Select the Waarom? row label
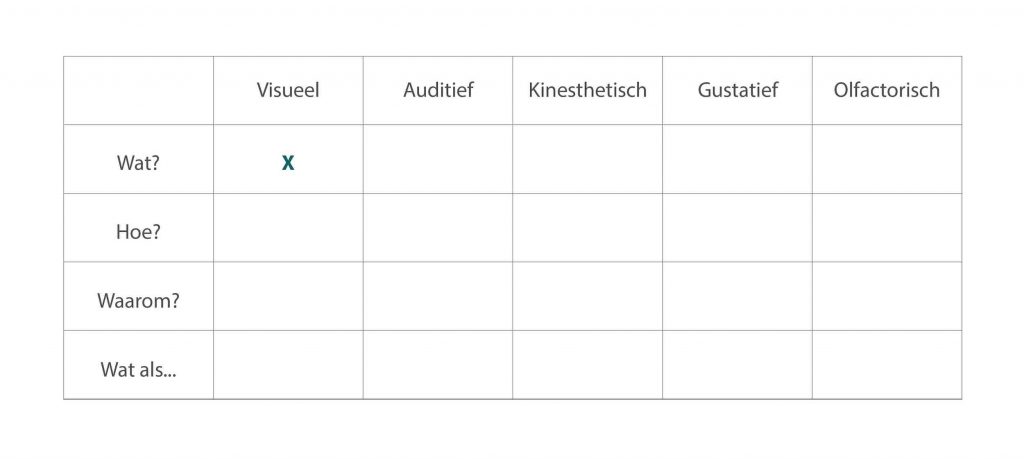Image resolution: width=1024 pixels, height=459 pixels. pyautogui.click(x=138, y=299)
